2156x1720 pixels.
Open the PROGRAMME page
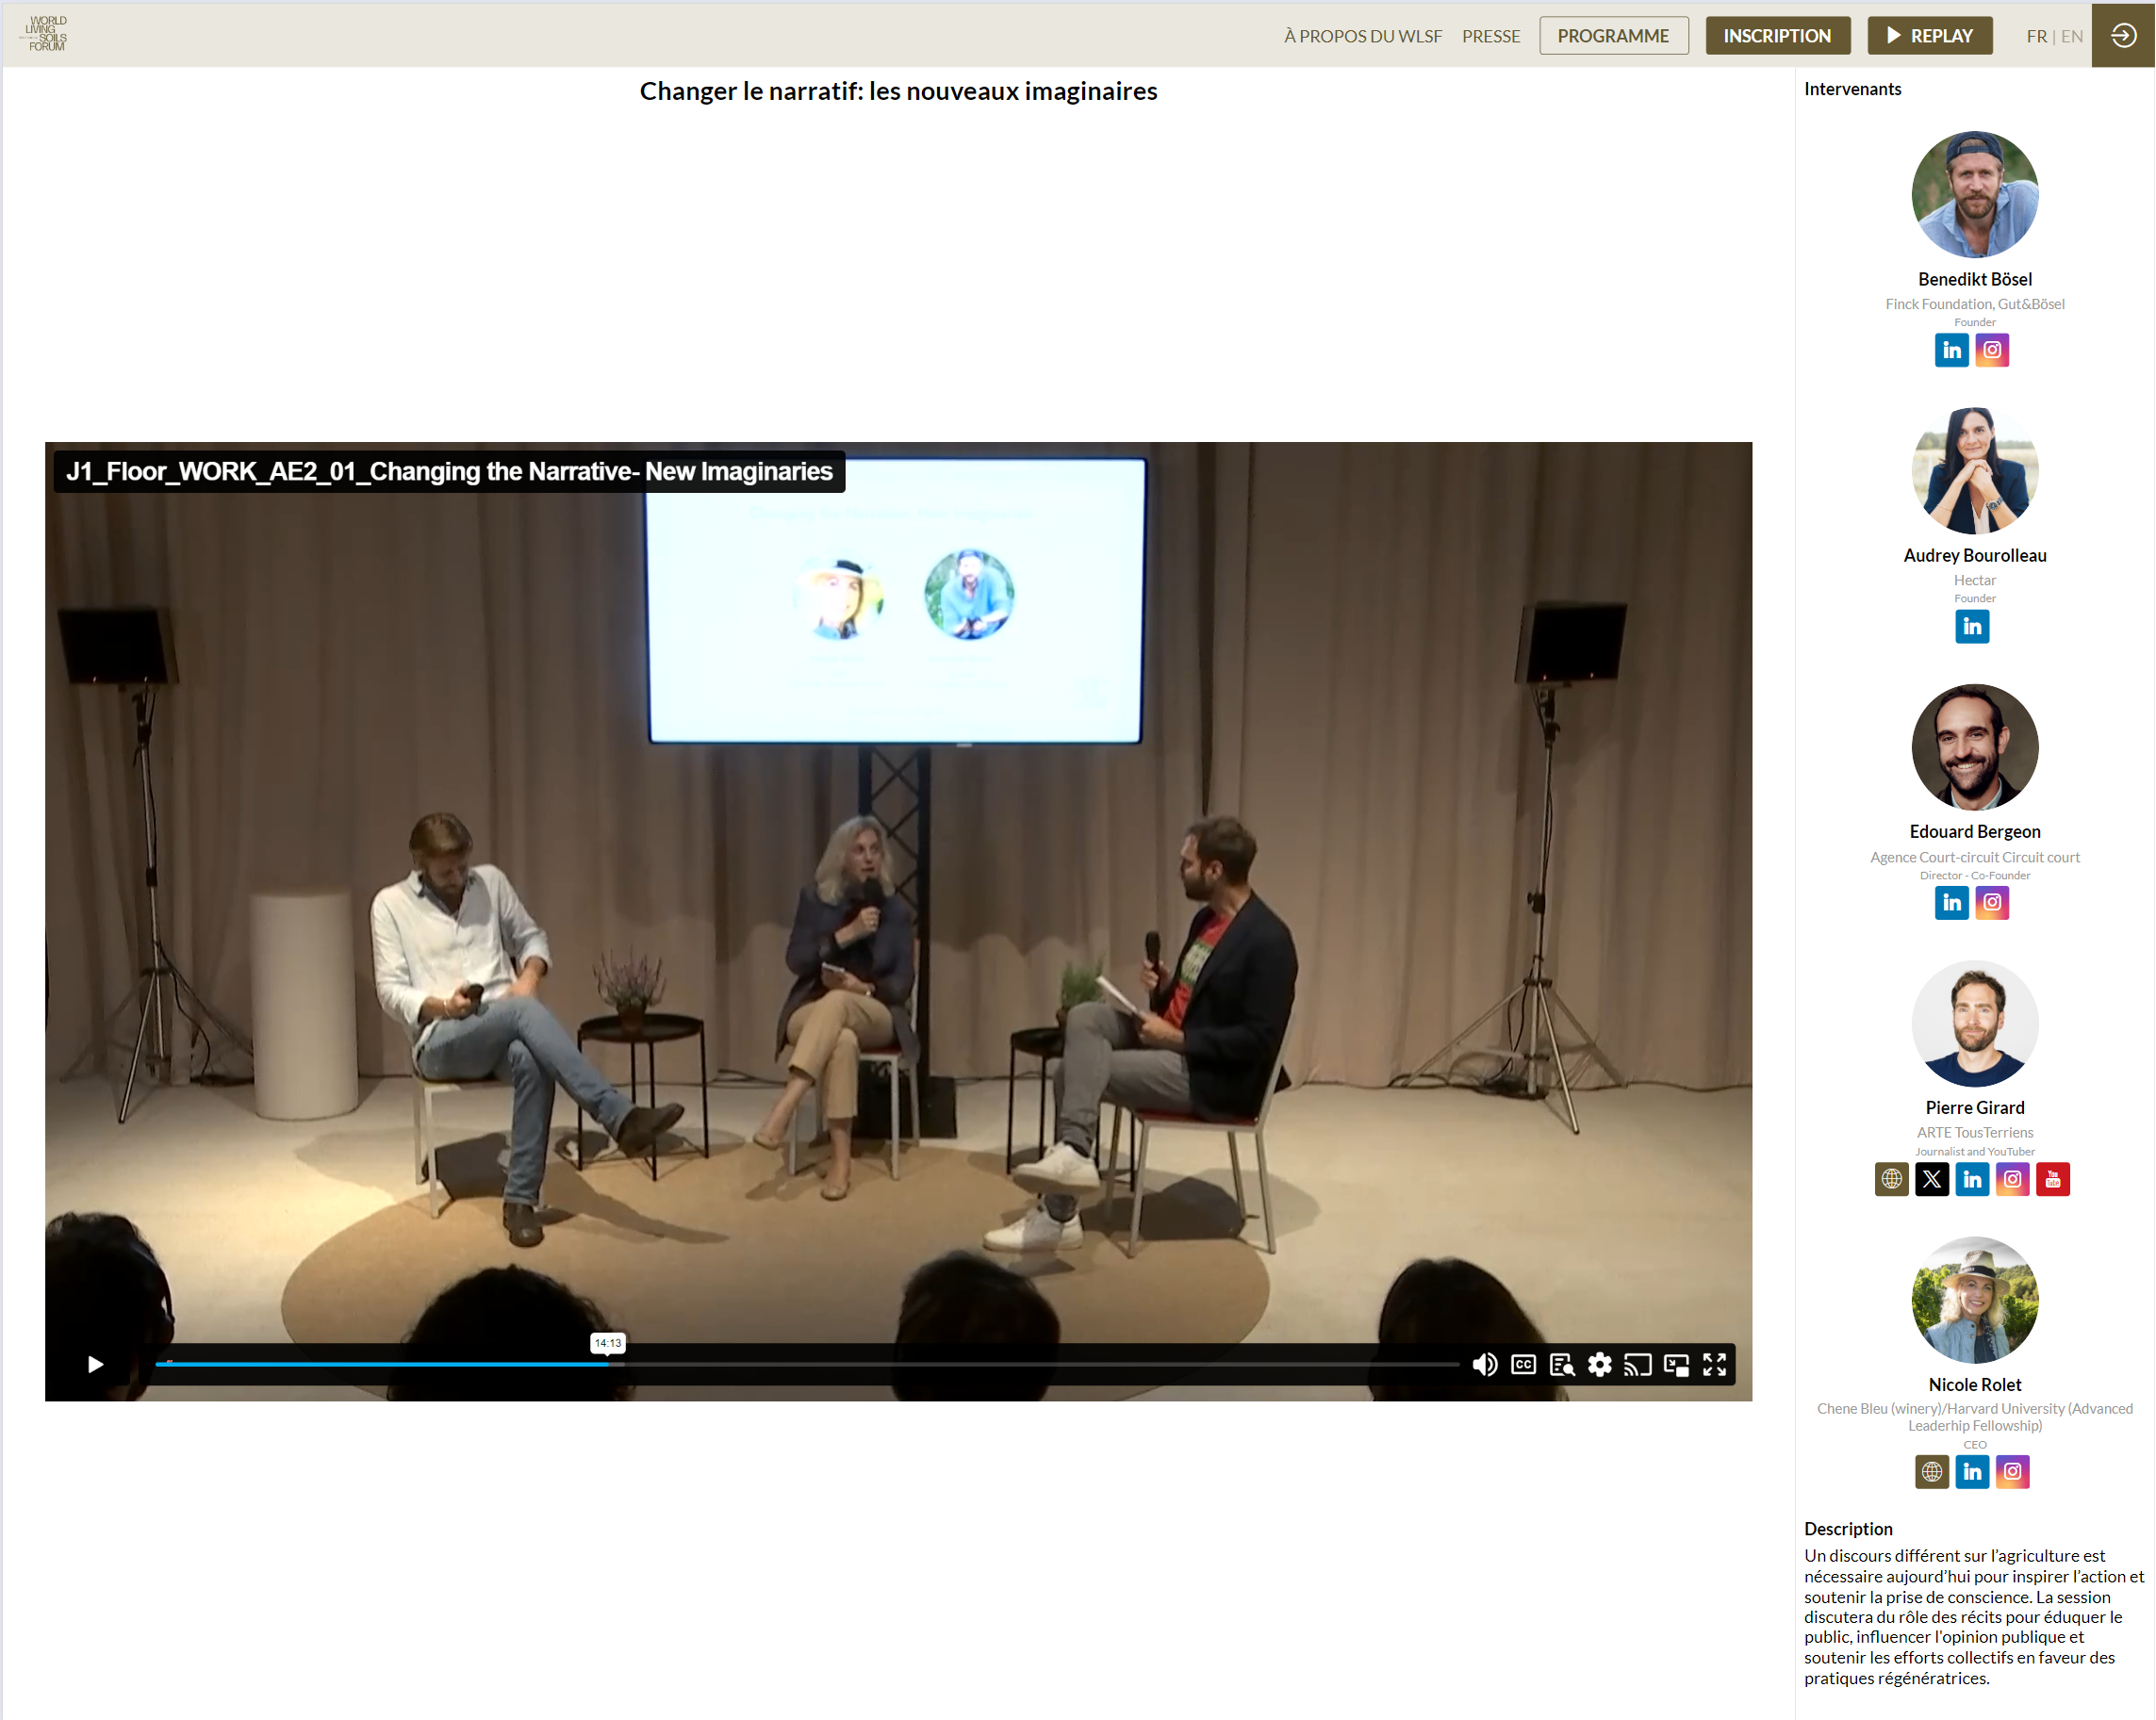click(1614, 36)
